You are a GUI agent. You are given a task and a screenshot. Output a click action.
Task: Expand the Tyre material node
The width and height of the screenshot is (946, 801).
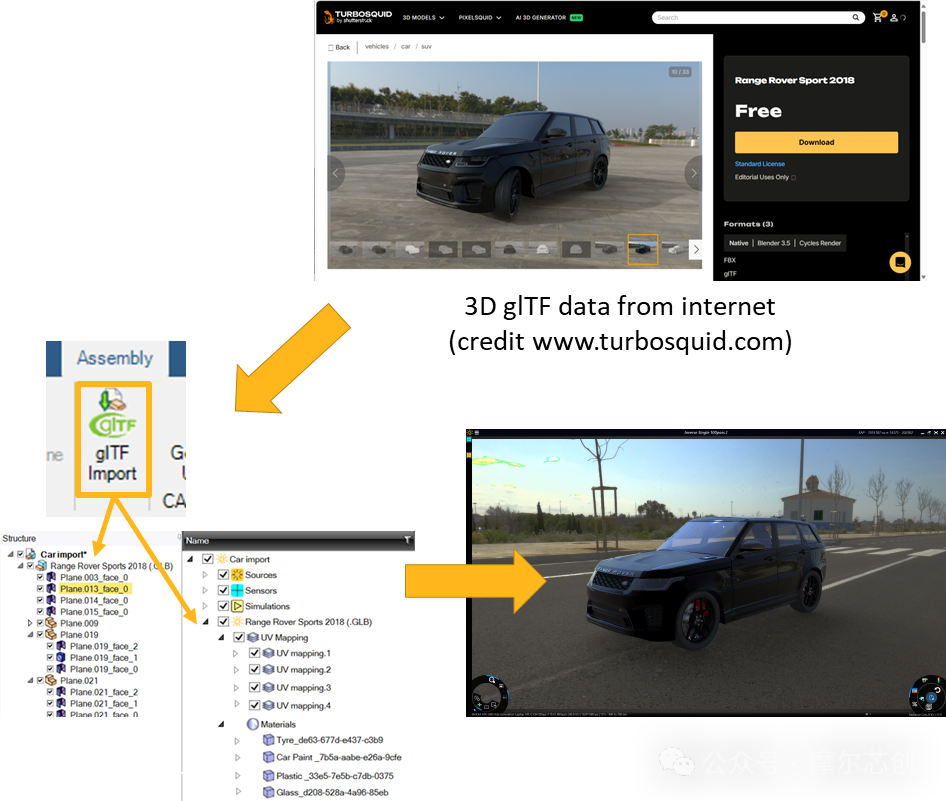pos(237,741)
